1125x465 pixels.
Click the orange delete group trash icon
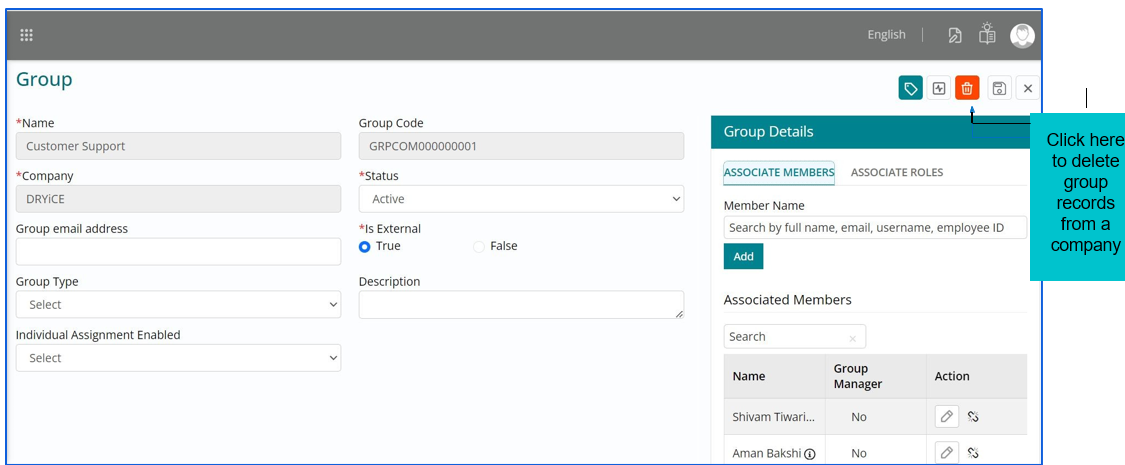coord(967,88)
